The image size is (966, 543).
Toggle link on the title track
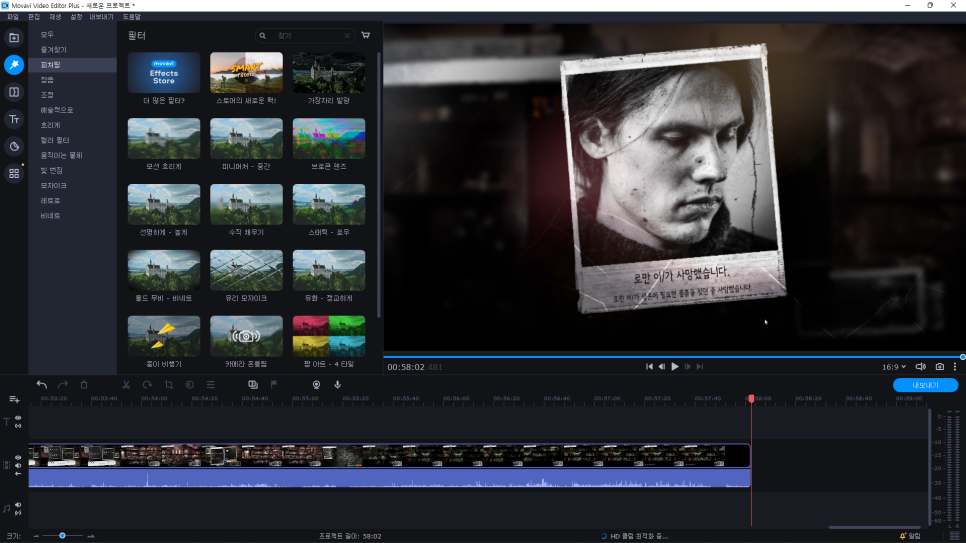click(18, 425)
